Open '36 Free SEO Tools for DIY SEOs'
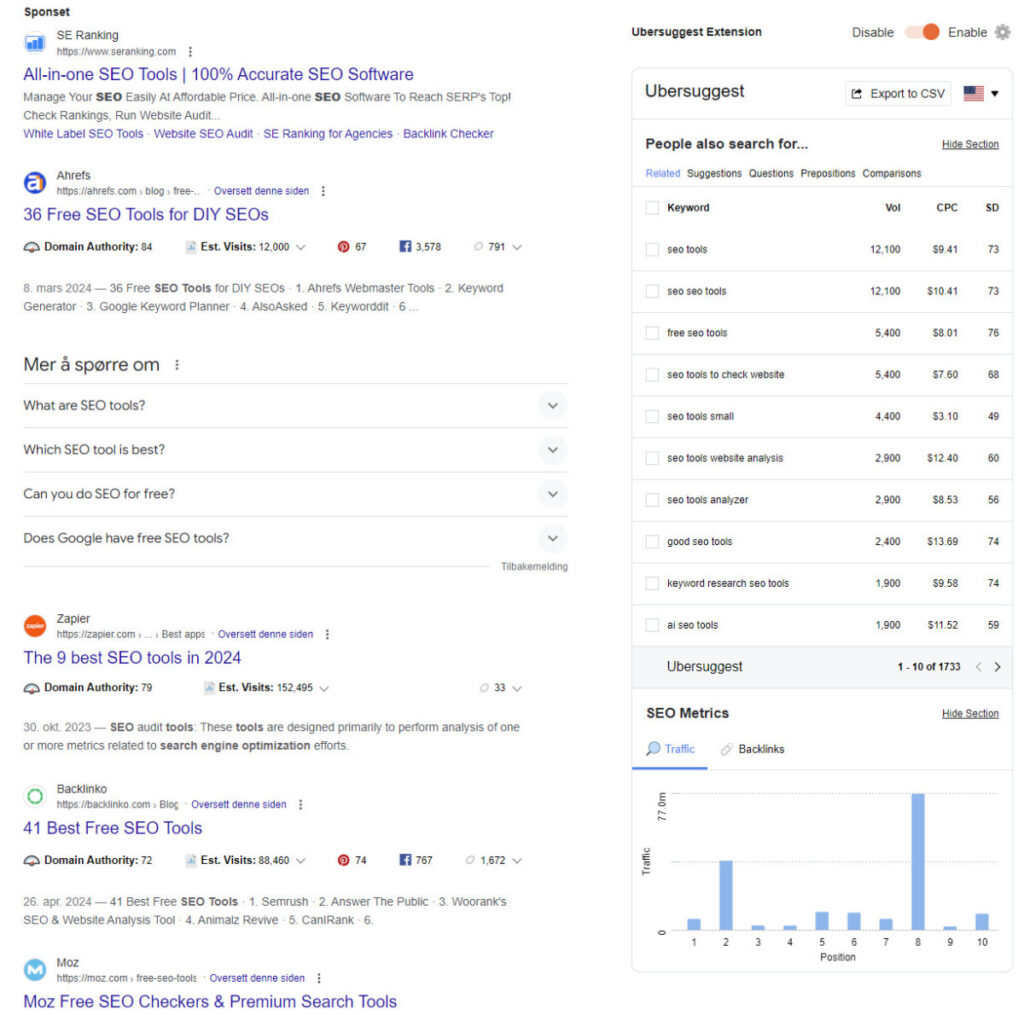 (146, 215)
